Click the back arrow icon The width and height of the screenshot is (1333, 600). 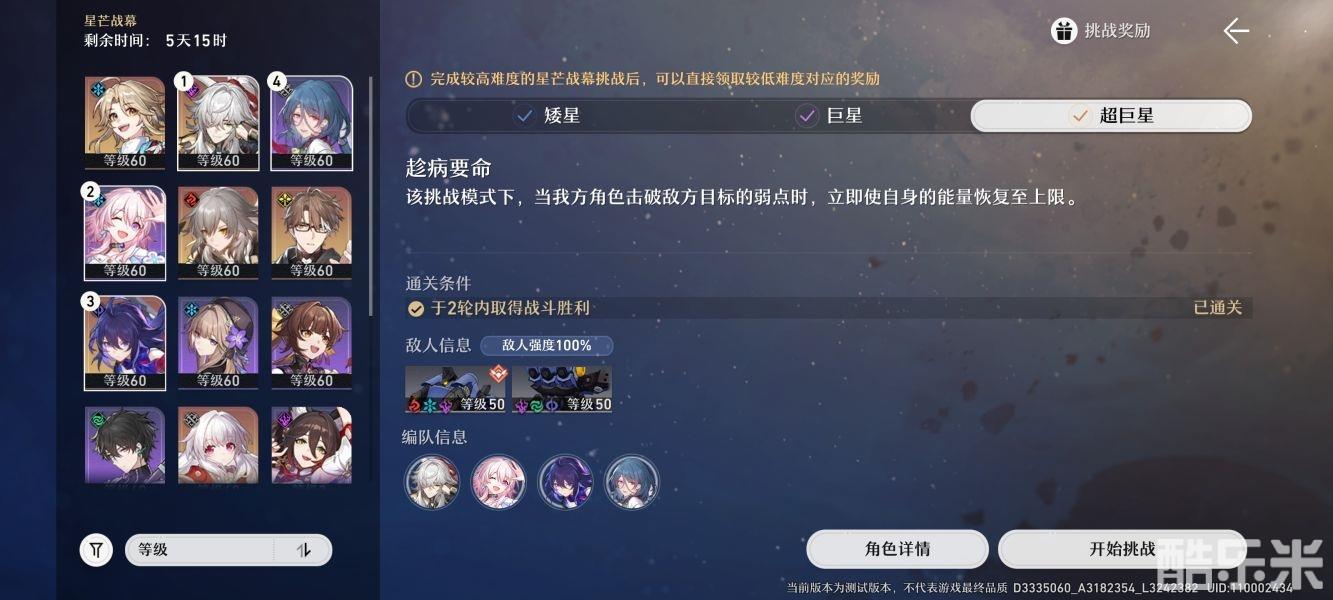[1236, 31]
